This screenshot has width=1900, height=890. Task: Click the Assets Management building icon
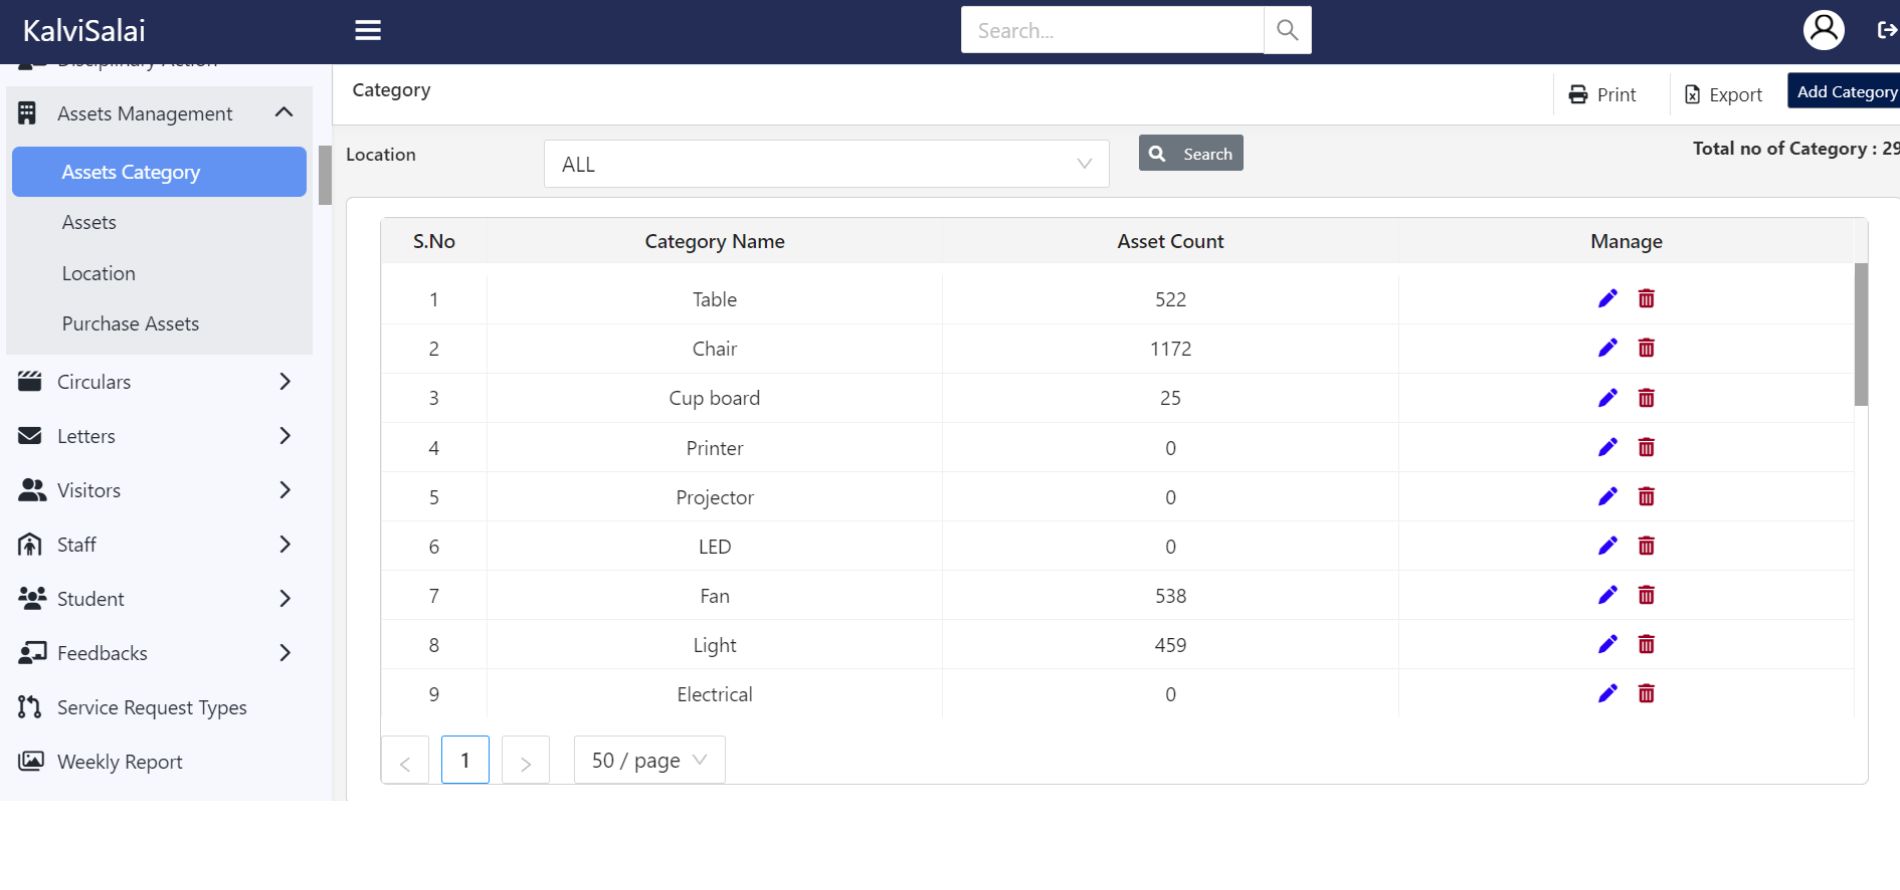[x=27, y=113]
